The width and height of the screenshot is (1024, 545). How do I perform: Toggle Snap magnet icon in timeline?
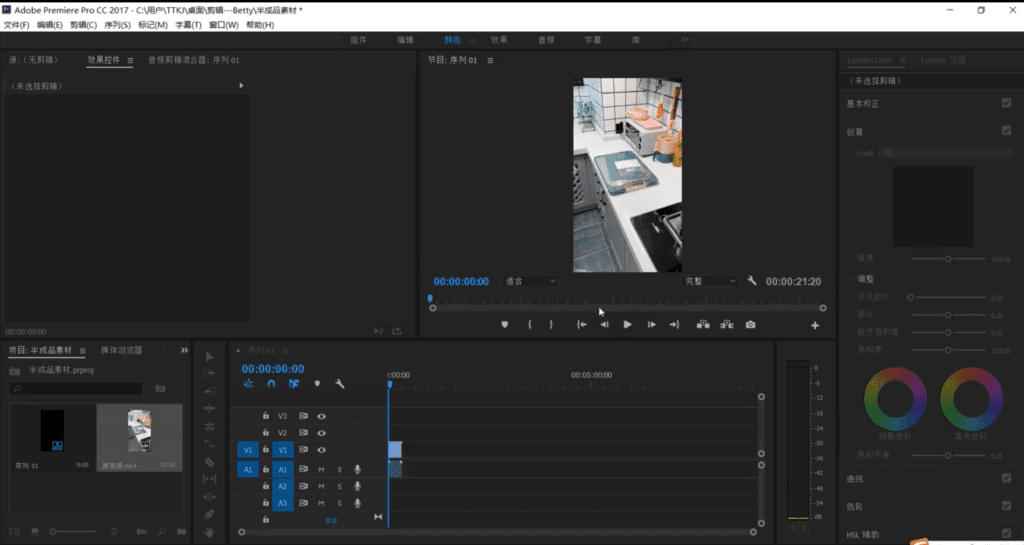(x=271, y=384)
